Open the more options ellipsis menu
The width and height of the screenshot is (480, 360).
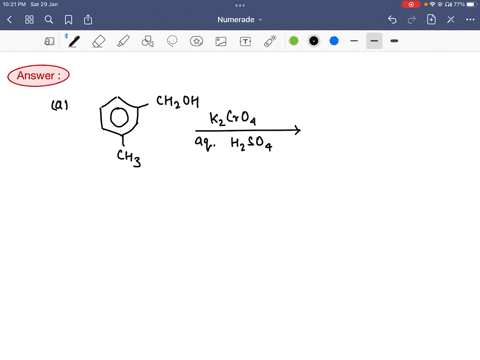pyautogui.click(x=470, y=20)
